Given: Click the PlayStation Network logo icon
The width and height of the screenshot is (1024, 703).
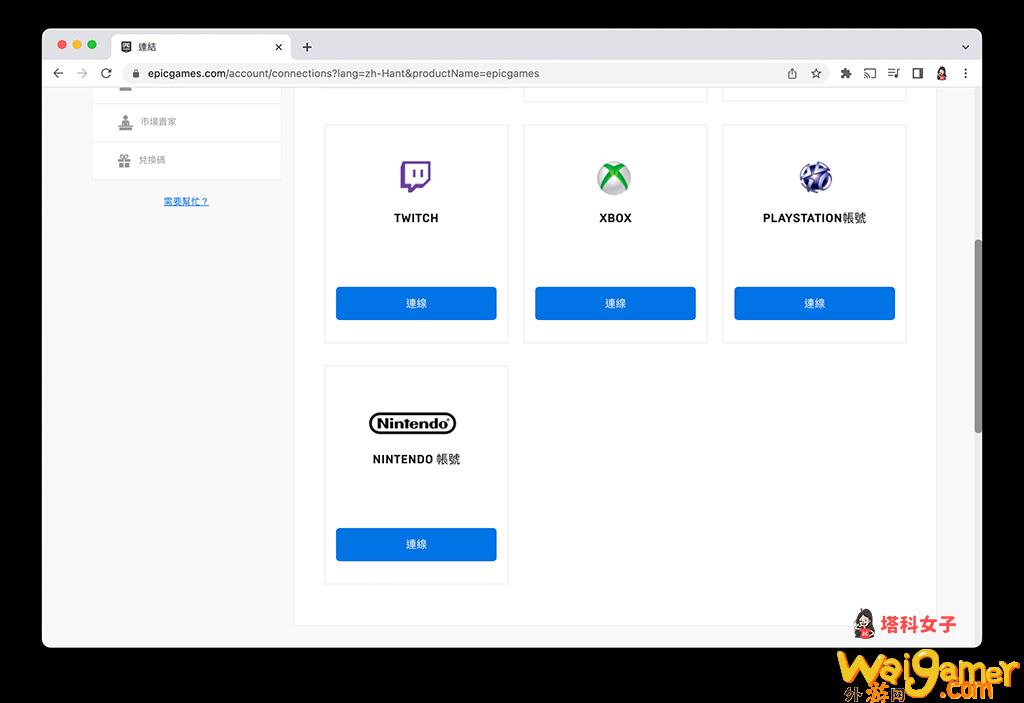Looking at the screenshot, I should (815, 178).
